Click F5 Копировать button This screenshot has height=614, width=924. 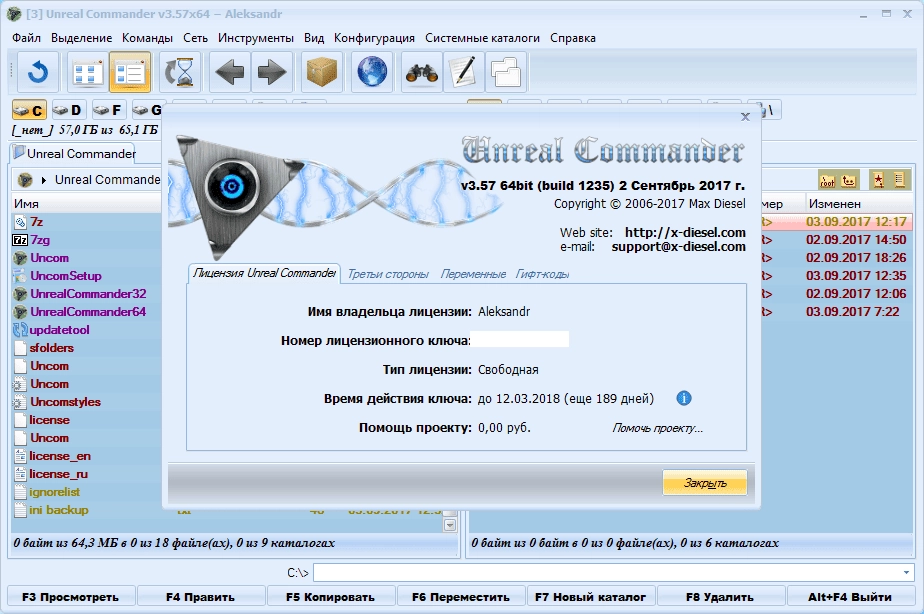point(331,597)
